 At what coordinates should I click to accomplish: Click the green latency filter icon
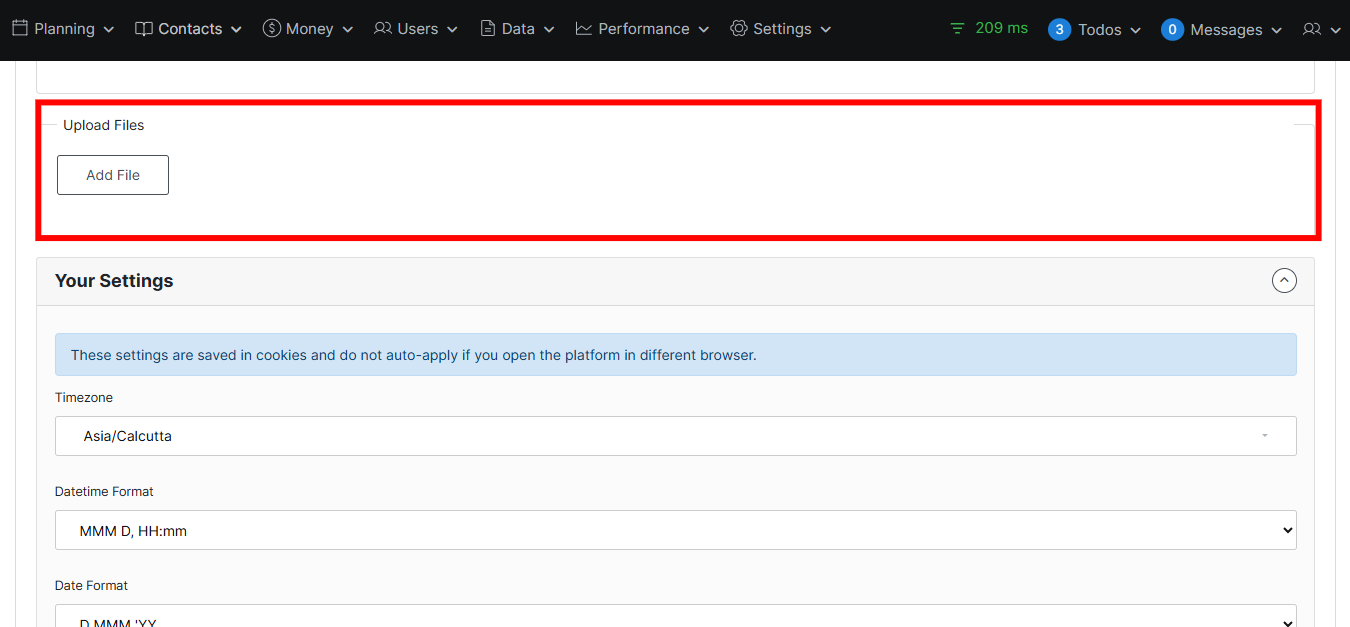pyautogui.click(x=958, y=29)
